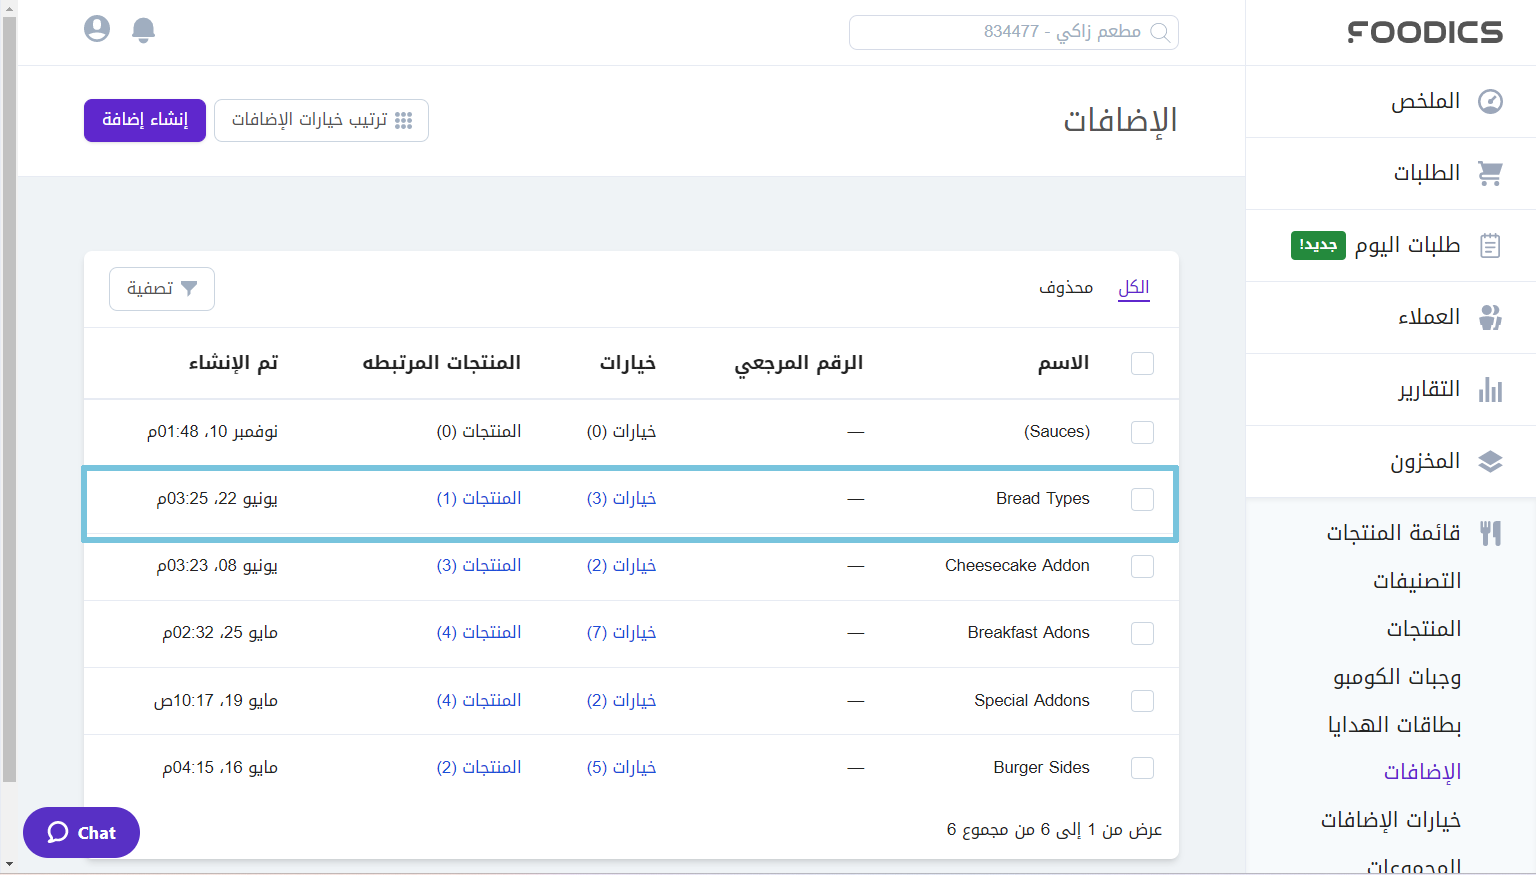This screenshot has height=875, width=1536.
Task: Open the تصفية filter dropdown
Action: point(162,289)
